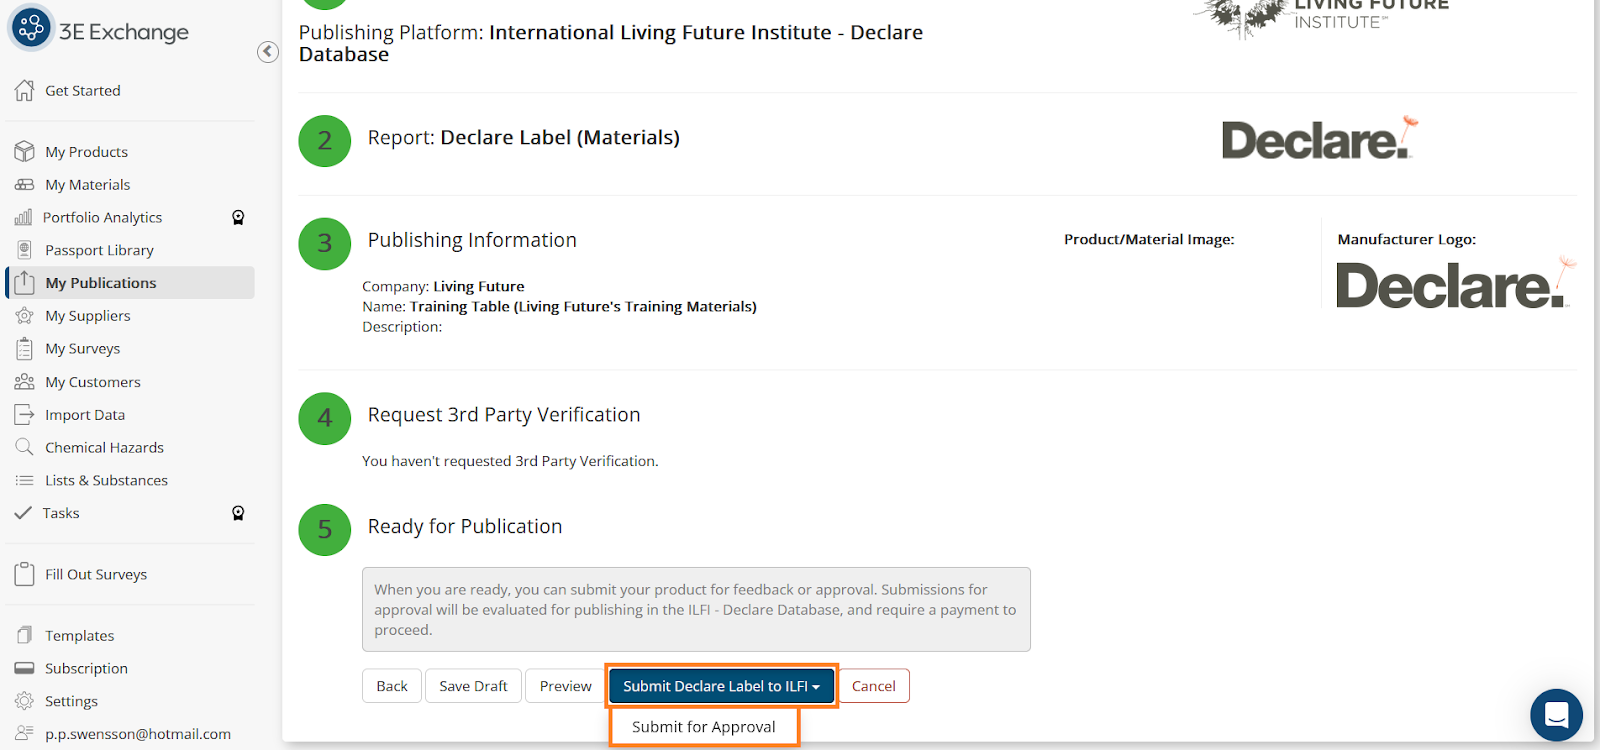This screenshot has width=1600, height=750.
Task: Click the Cancel button
Action: click(874, 686)
